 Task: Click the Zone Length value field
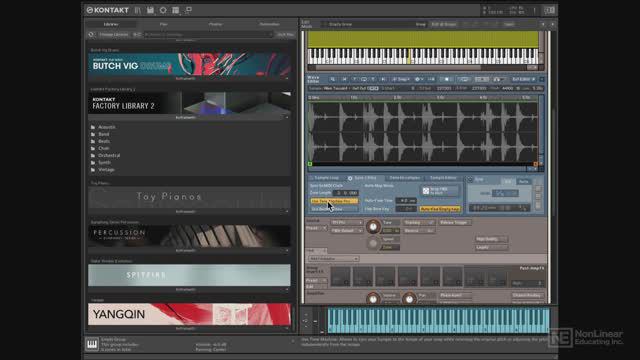pyautogui.click(x=345, y=193)
